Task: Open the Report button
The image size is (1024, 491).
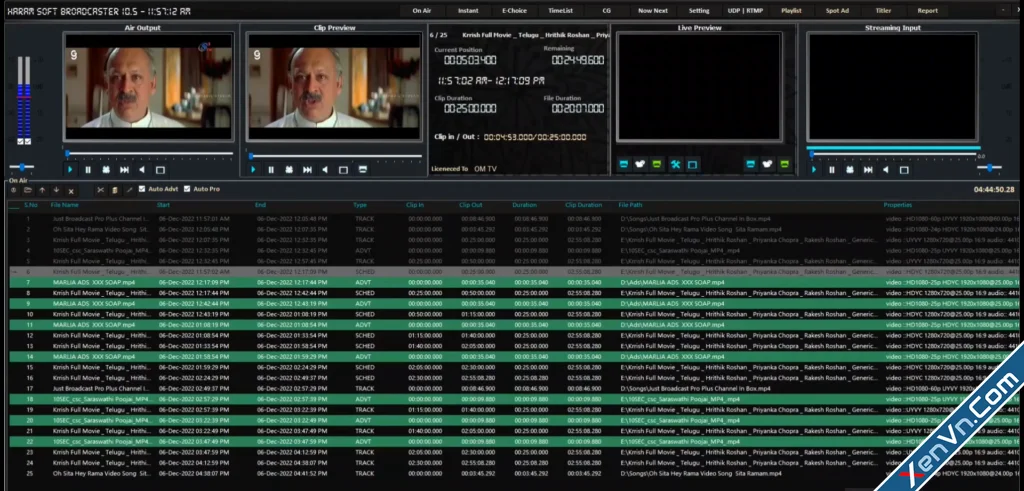Action: pos(927,10)
